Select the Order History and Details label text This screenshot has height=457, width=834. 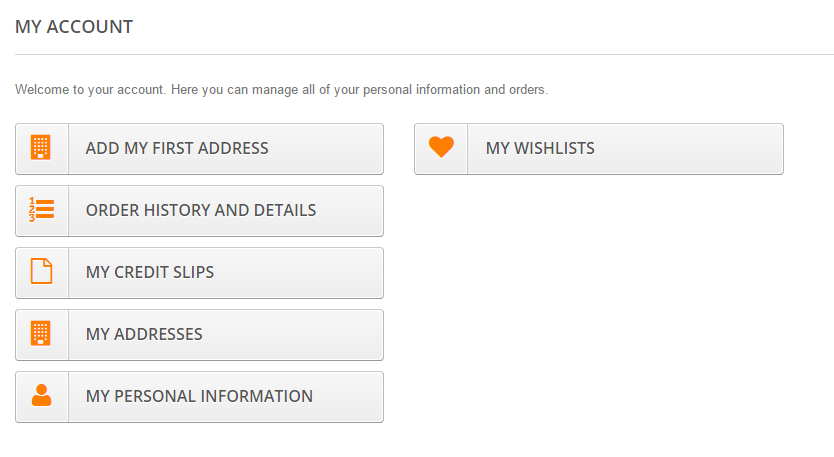(x=201, y=211)
